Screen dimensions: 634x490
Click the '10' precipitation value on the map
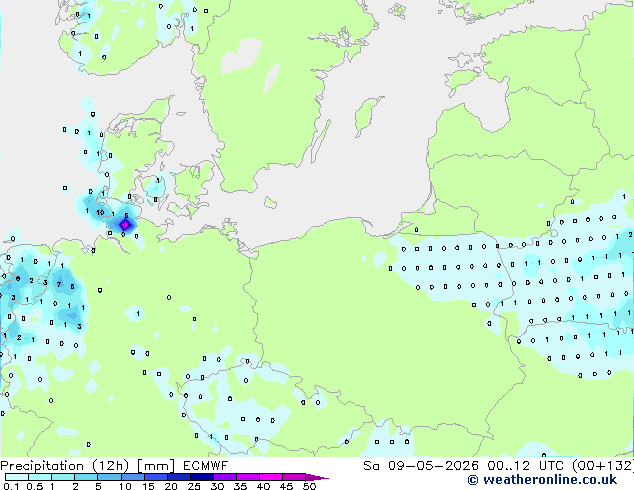point(100,212)
